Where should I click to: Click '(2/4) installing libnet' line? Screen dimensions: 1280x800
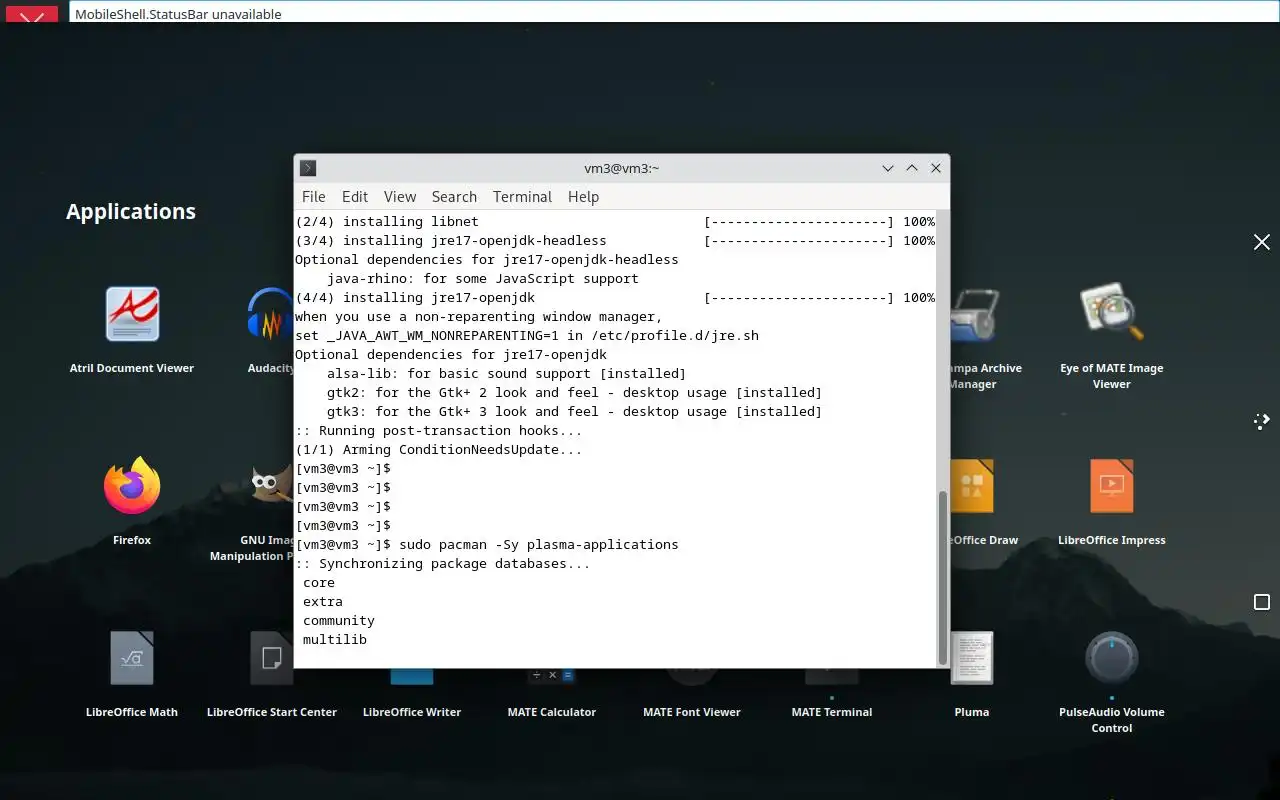coord(387,222)
